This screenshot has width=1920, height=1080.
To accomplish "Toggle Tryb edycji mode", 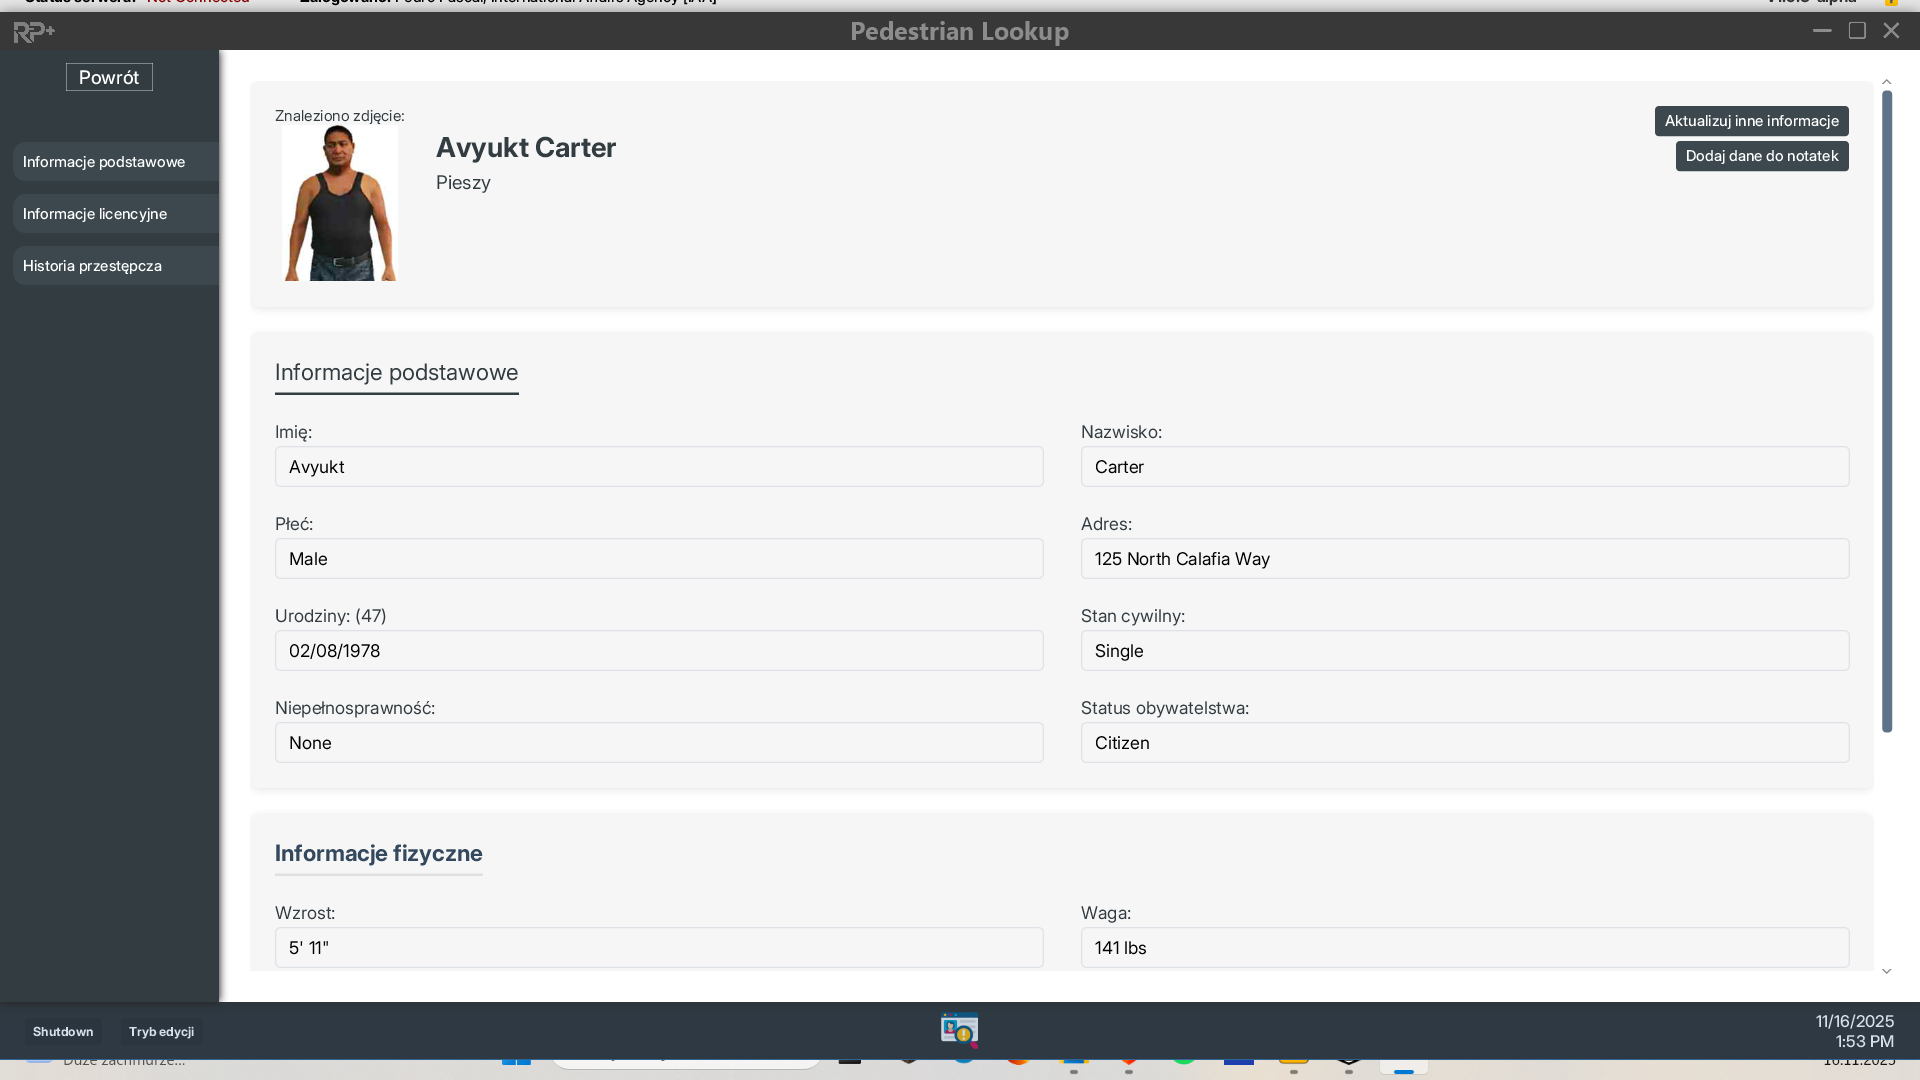I will (x=161, y=1031).
